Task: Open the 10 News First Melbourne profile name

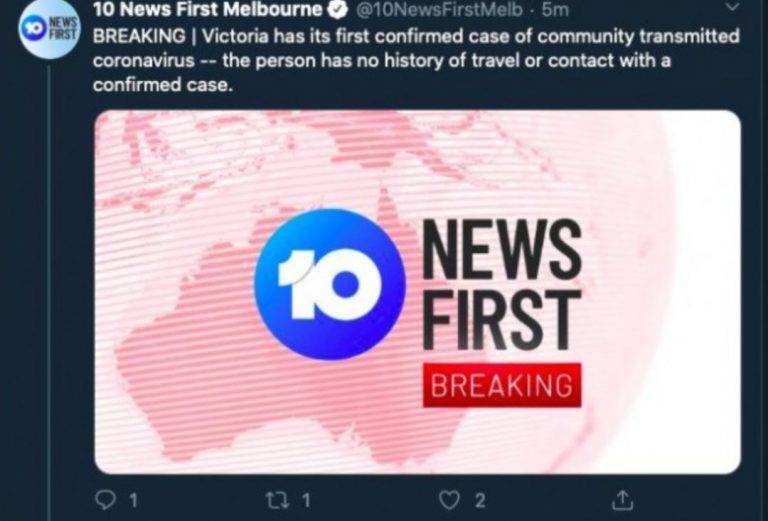Action: click(x=208, y=9)
